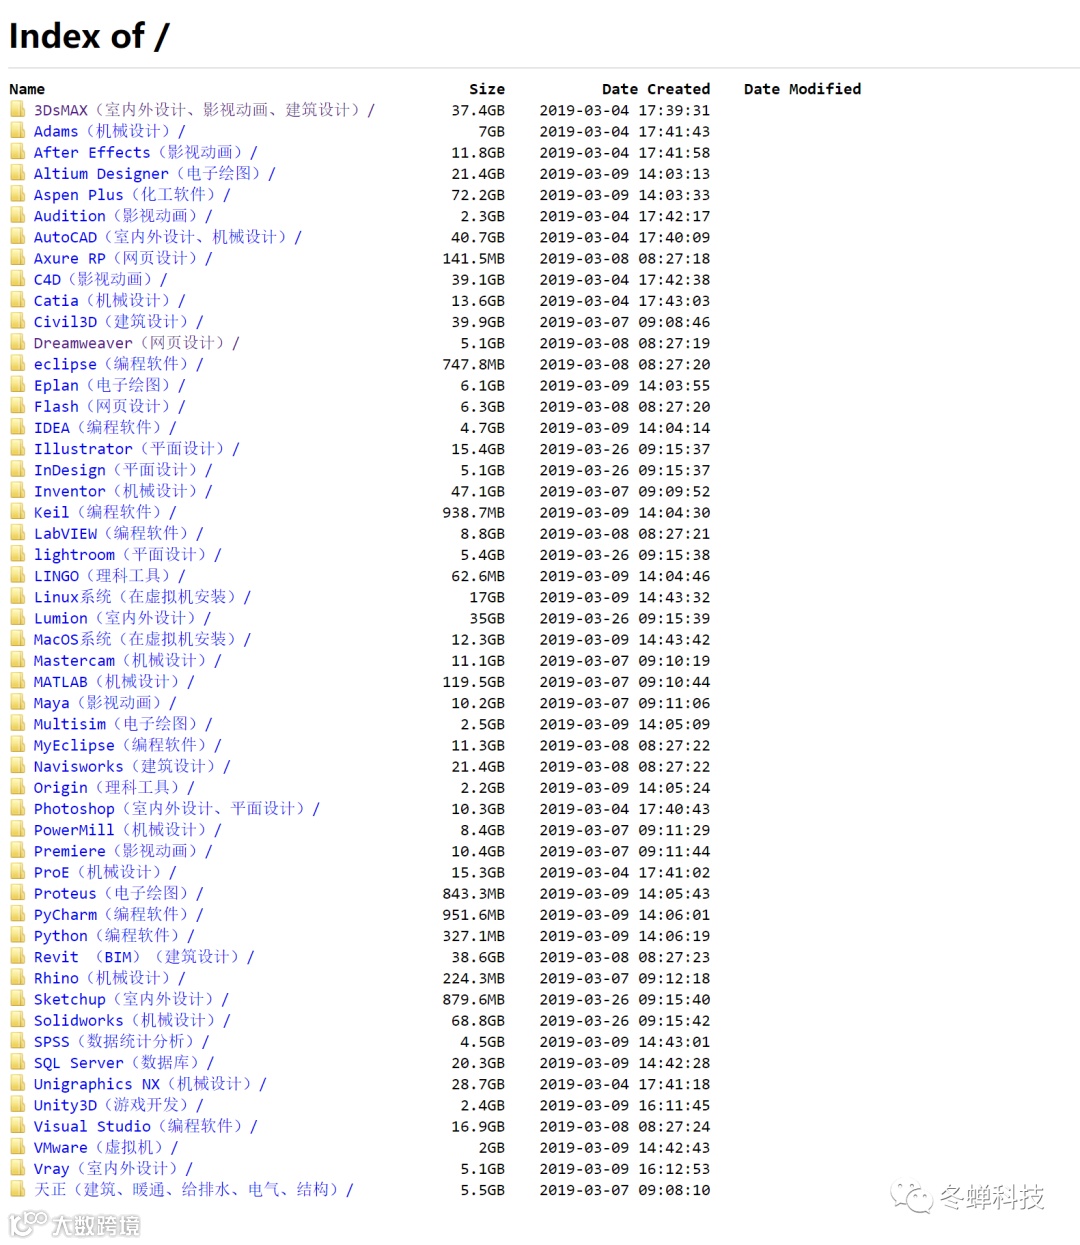Click the Index of / page heading
Image resolution: width=1080 pixels, height=1245 pixels.
point(89,36)
